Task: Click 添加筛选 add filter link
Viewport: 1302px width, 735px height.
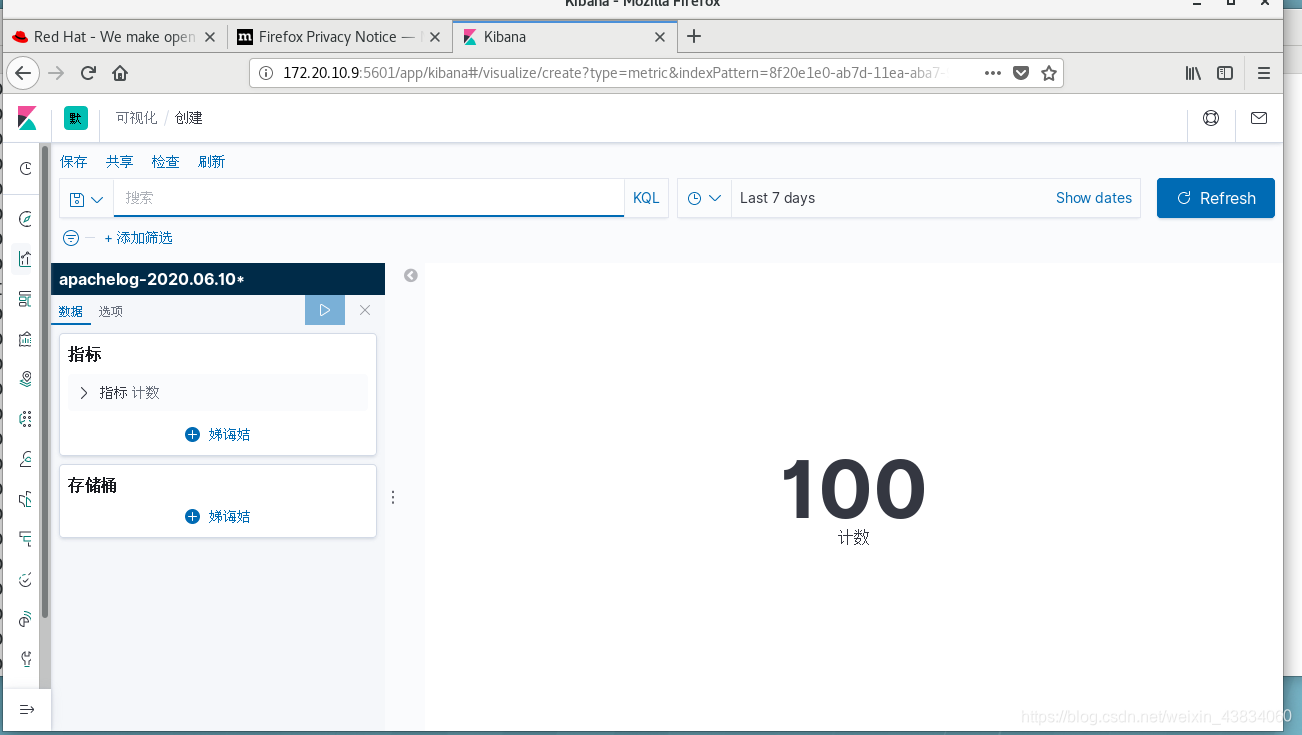Action: (138, 238)
